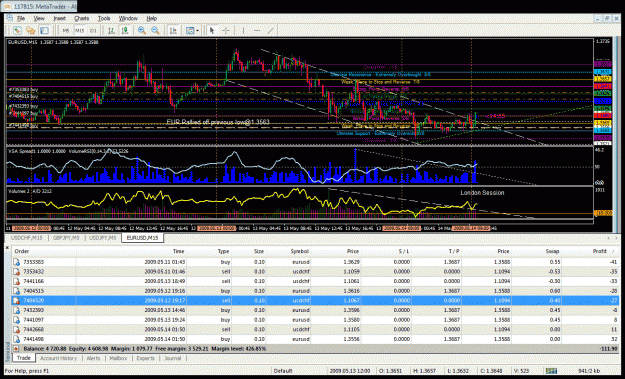Click order icon for 7441166
This screenshot has width=625, height=379.
tap(16, 281)
